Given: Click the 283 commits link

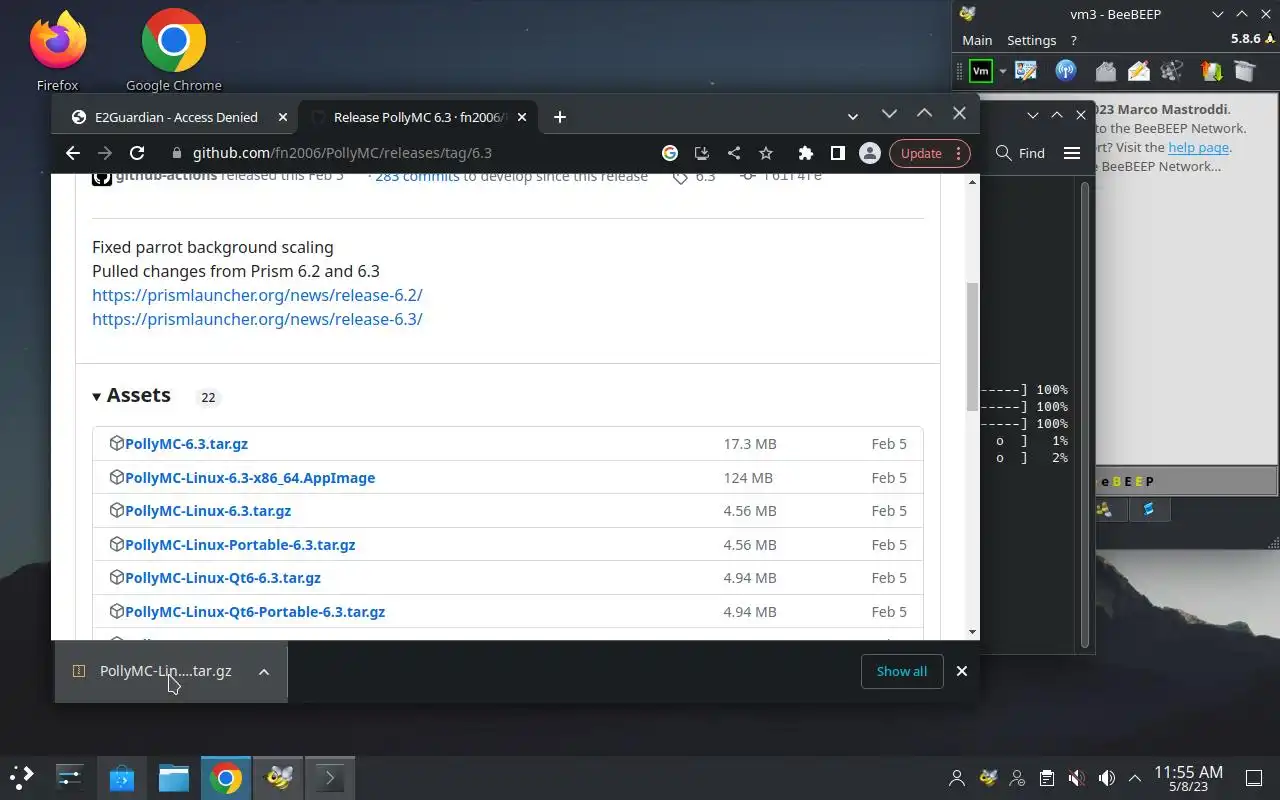Looking at the screenshot, I should click(417, 176).
